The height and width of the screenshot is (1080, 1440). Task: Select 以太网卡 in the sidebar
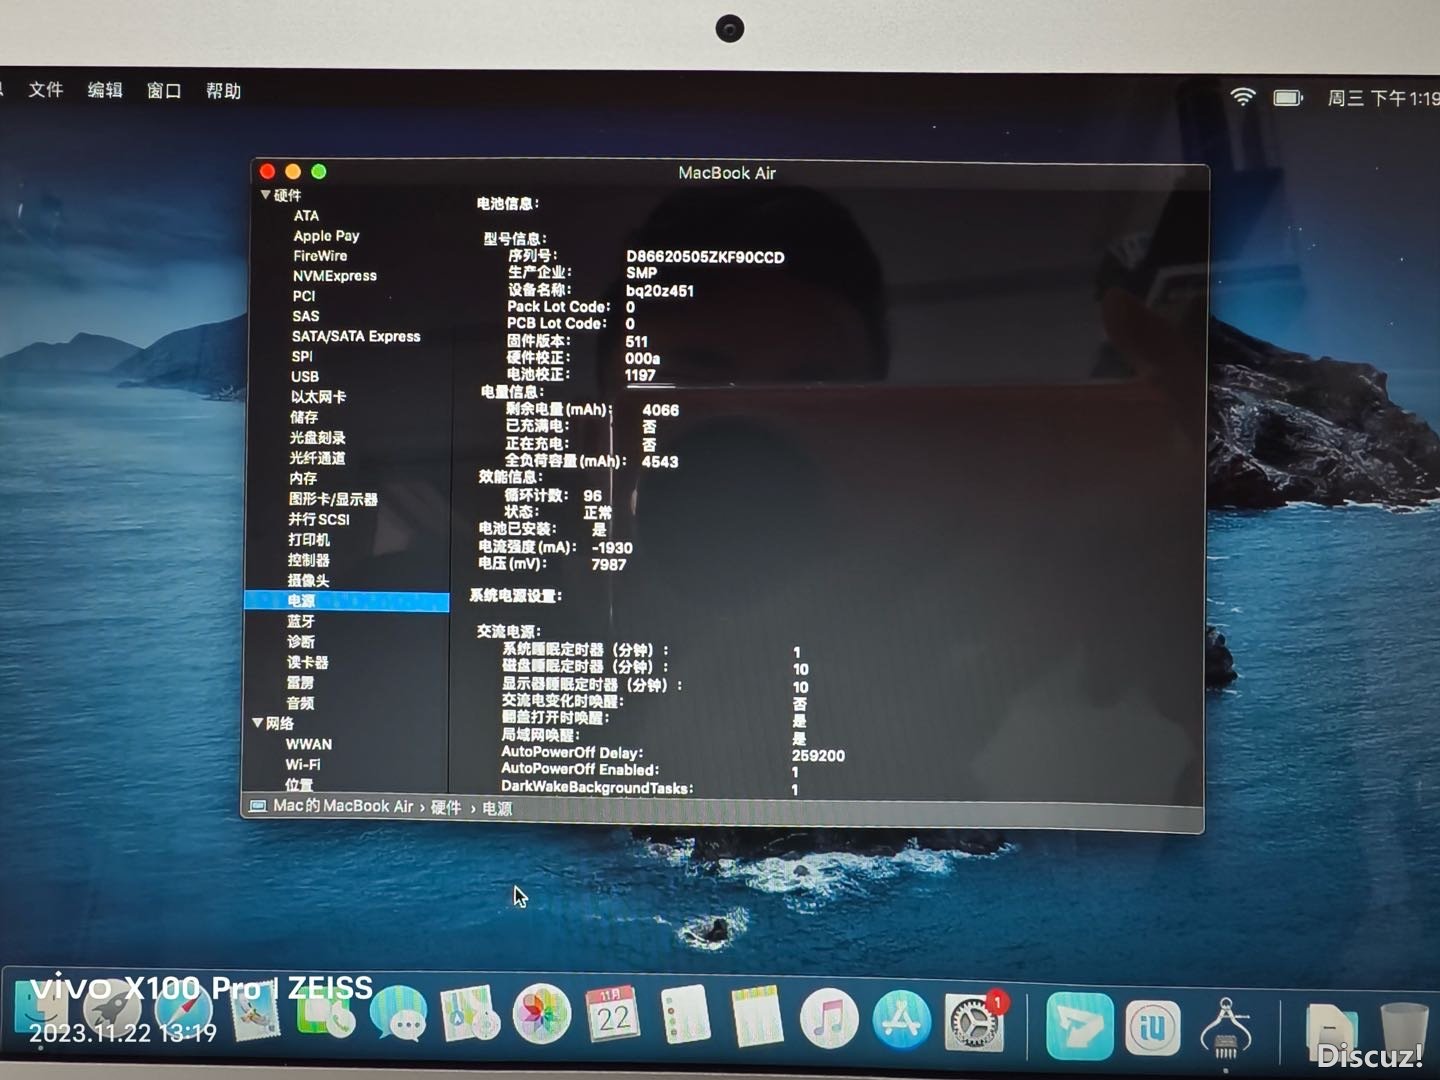point(318,397)
